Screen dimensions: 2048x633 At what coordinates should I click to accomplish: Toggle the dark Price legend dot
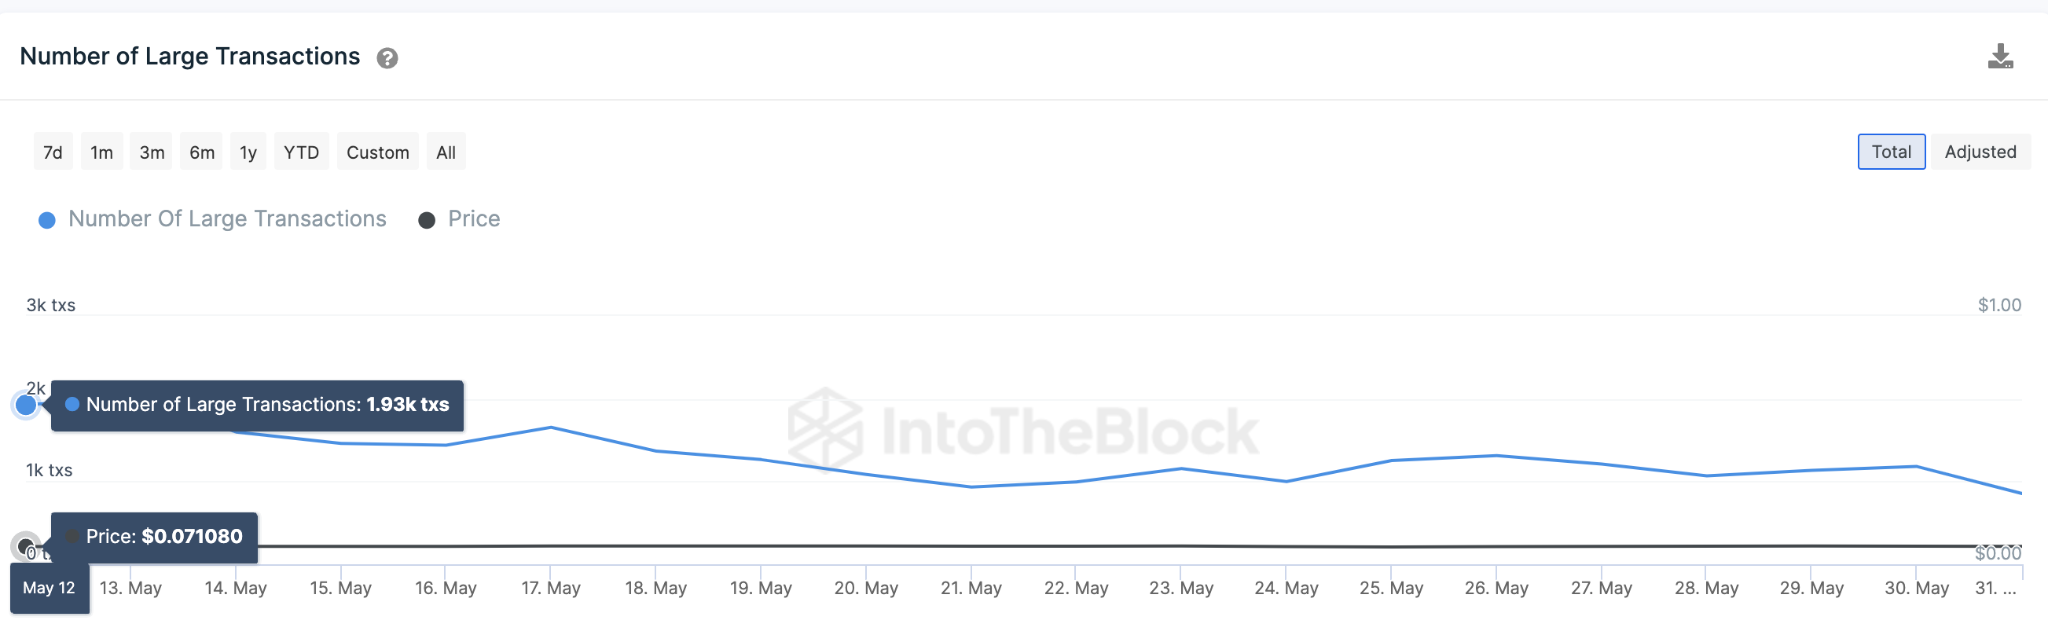coord(427,220)
